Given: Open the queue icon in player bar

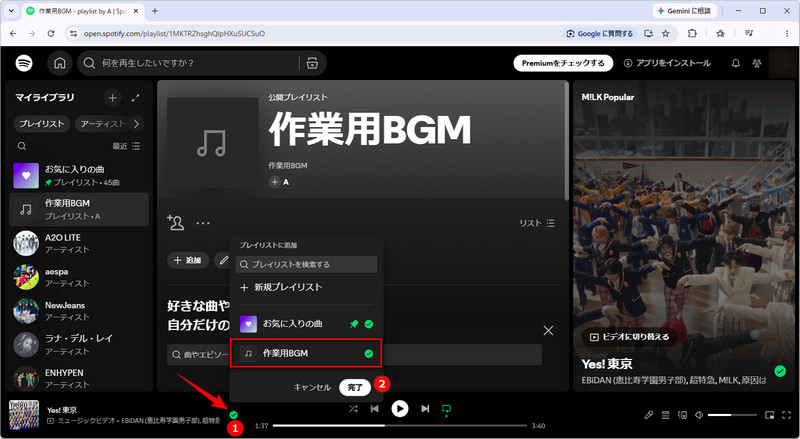Looking at the screenshot, I should pyautogui.click(x=665, y=415).
